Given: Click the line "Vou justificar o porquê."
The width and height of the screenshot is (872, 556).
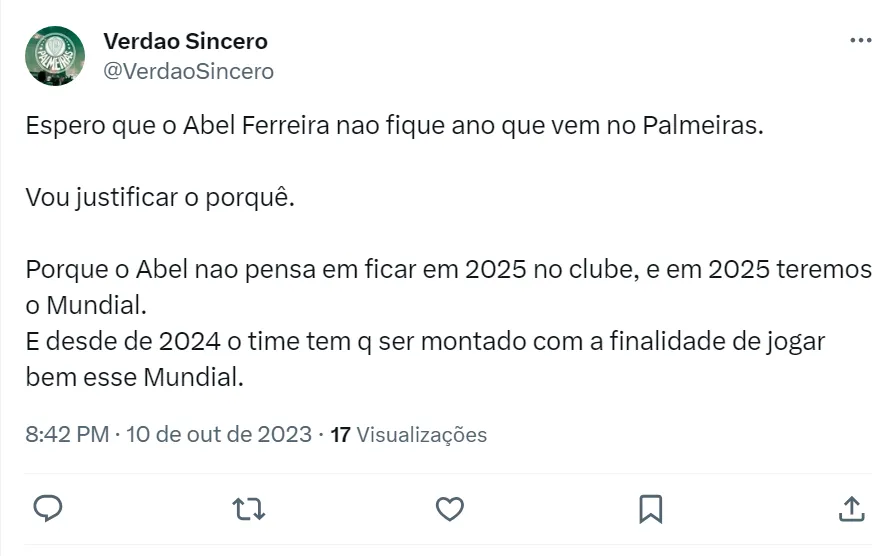Looking at the screenshot, I should (x=161, y=195).
